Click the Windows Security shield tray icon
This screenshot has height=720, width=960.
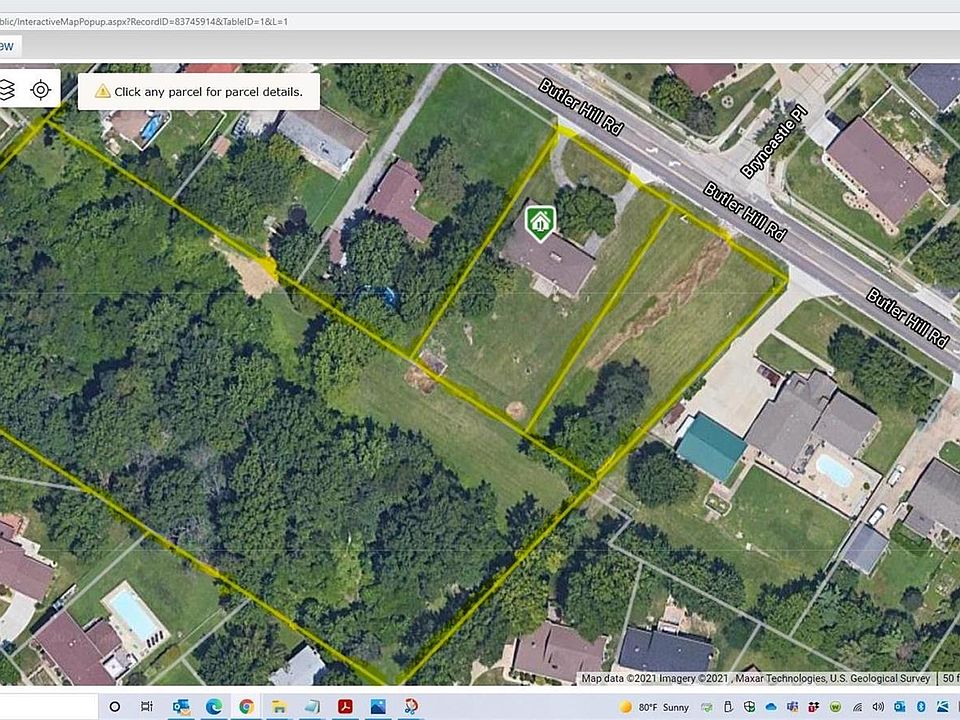(x=749, y=707)
